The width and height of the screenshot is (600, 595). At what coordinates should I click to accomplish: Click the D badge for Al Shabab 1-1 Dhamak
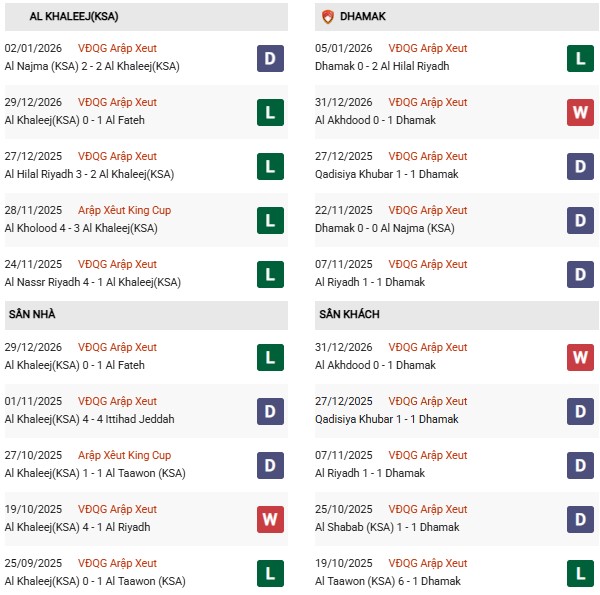pos(580,519)
